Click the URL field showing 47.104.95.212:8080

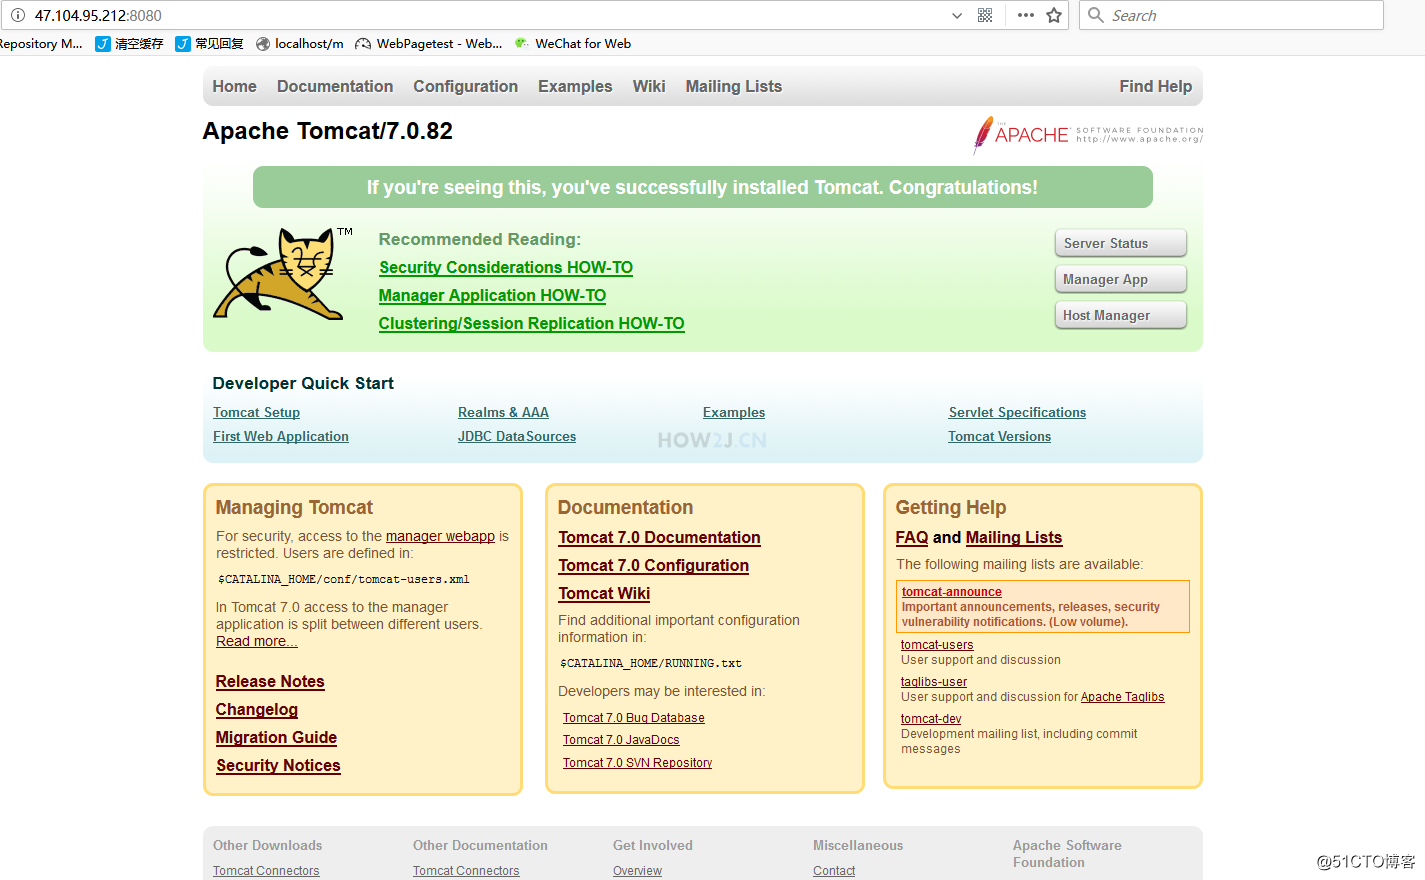click(98, 15)
